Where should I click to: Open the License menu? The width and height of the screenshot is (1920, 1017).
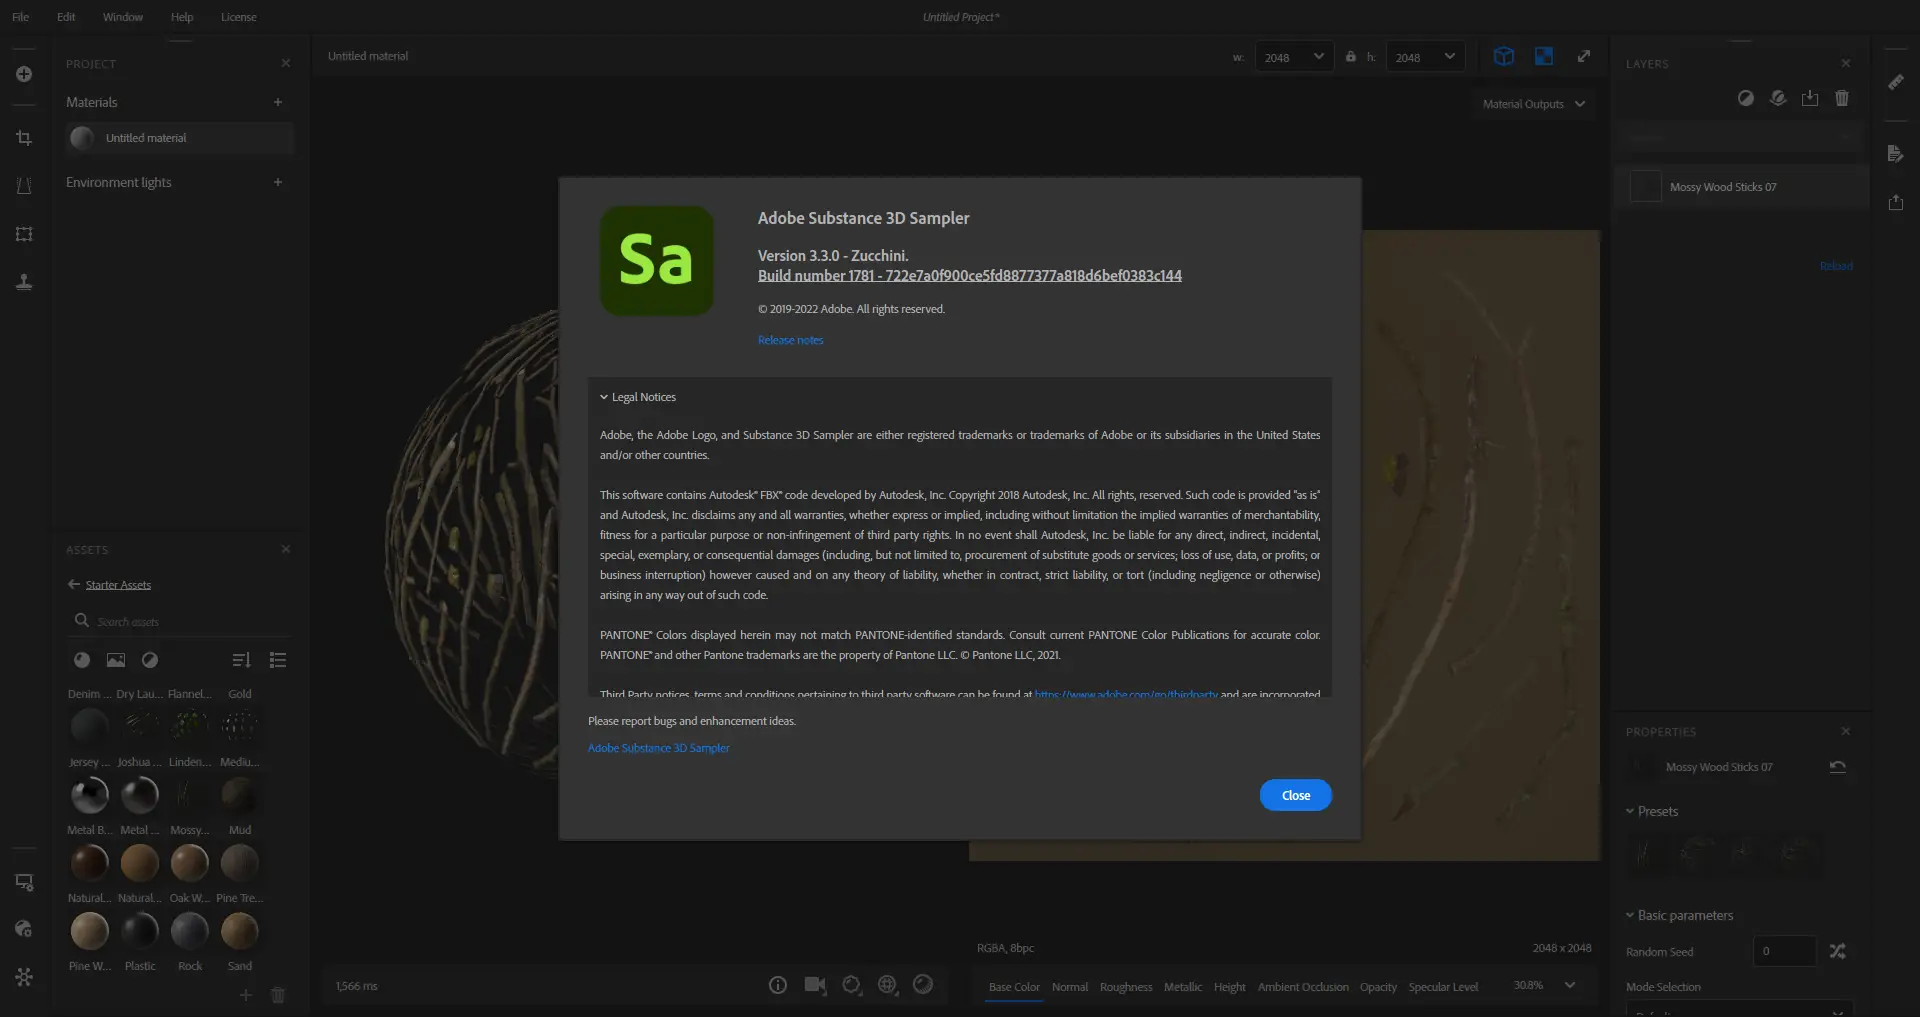[238, 17]
